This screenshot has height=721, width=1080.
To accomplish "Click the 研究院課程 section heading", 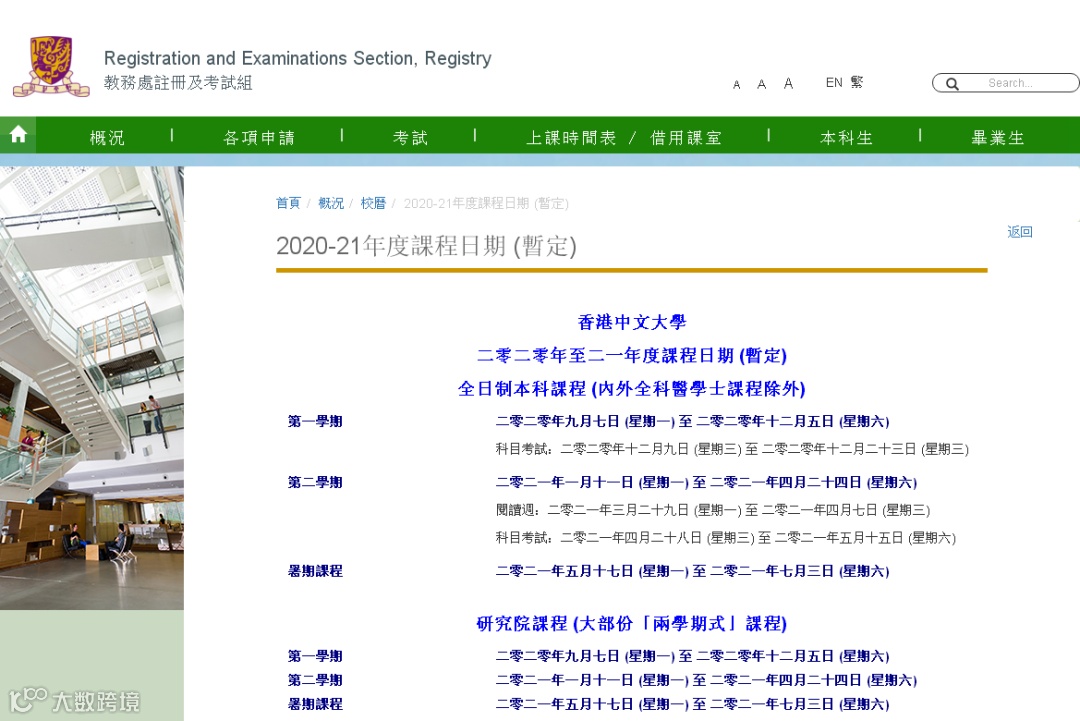I will (632, 623).
